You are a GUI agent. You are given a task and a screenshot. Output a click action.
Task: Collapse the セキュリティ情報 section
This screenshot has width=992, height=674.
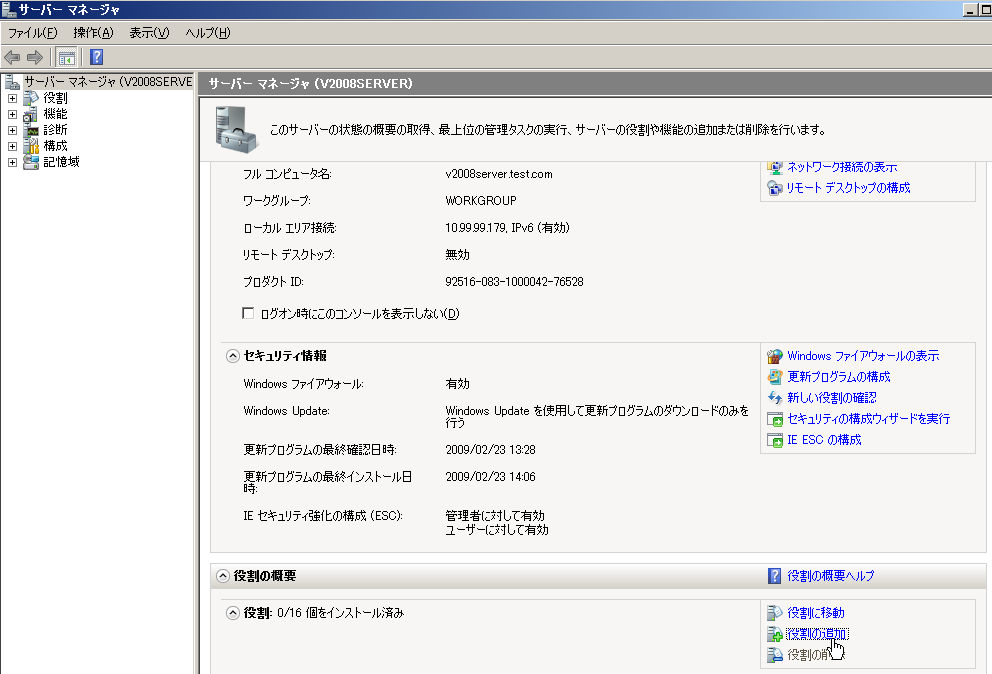click(232, 356)
